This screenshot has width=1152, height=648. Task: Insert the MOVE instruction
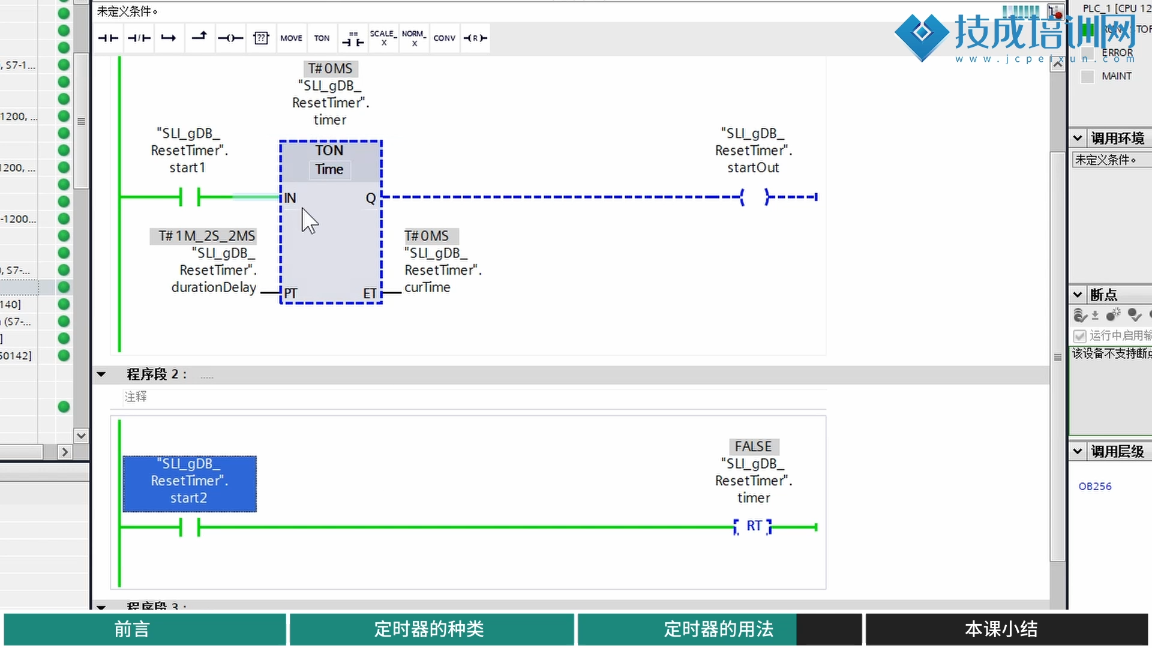tap(291, 38)
